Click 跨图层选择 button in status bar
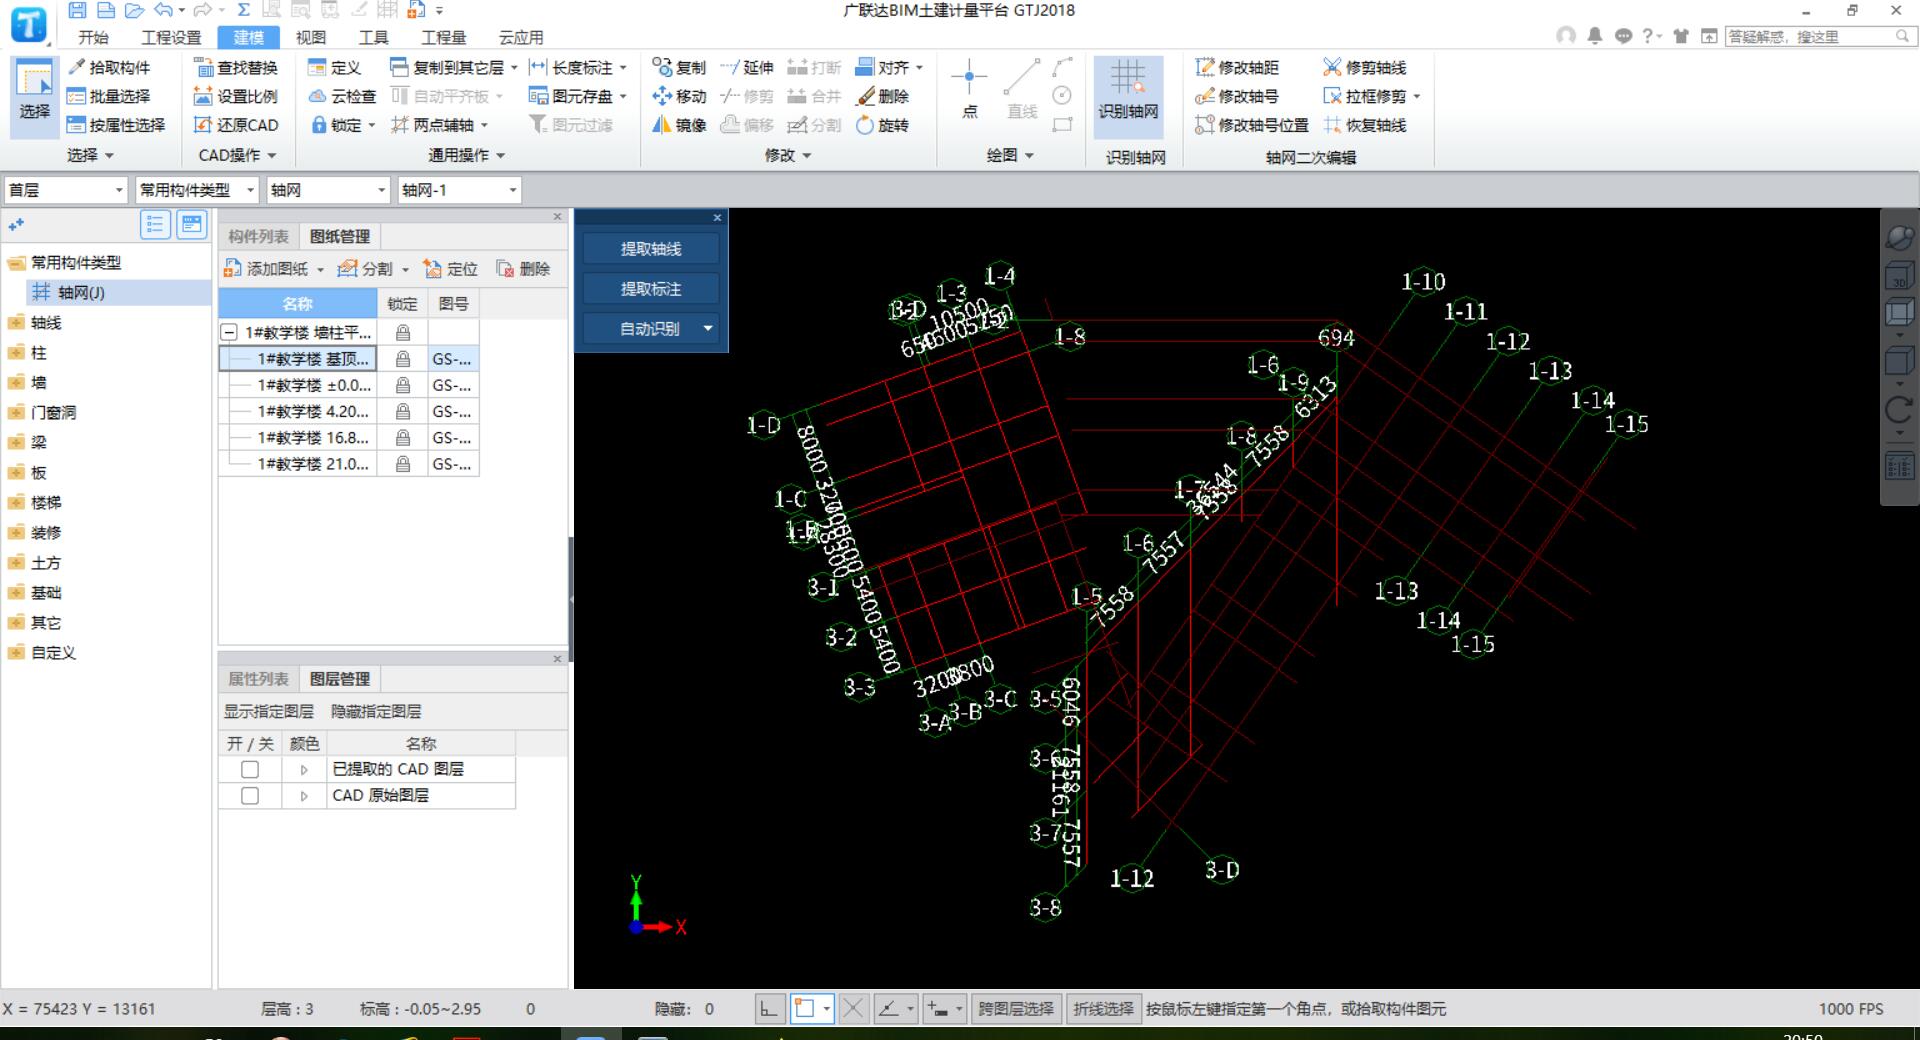Image resolution: width=1920 pixels, height=1040 pixels. (x=1015, y=1009)
